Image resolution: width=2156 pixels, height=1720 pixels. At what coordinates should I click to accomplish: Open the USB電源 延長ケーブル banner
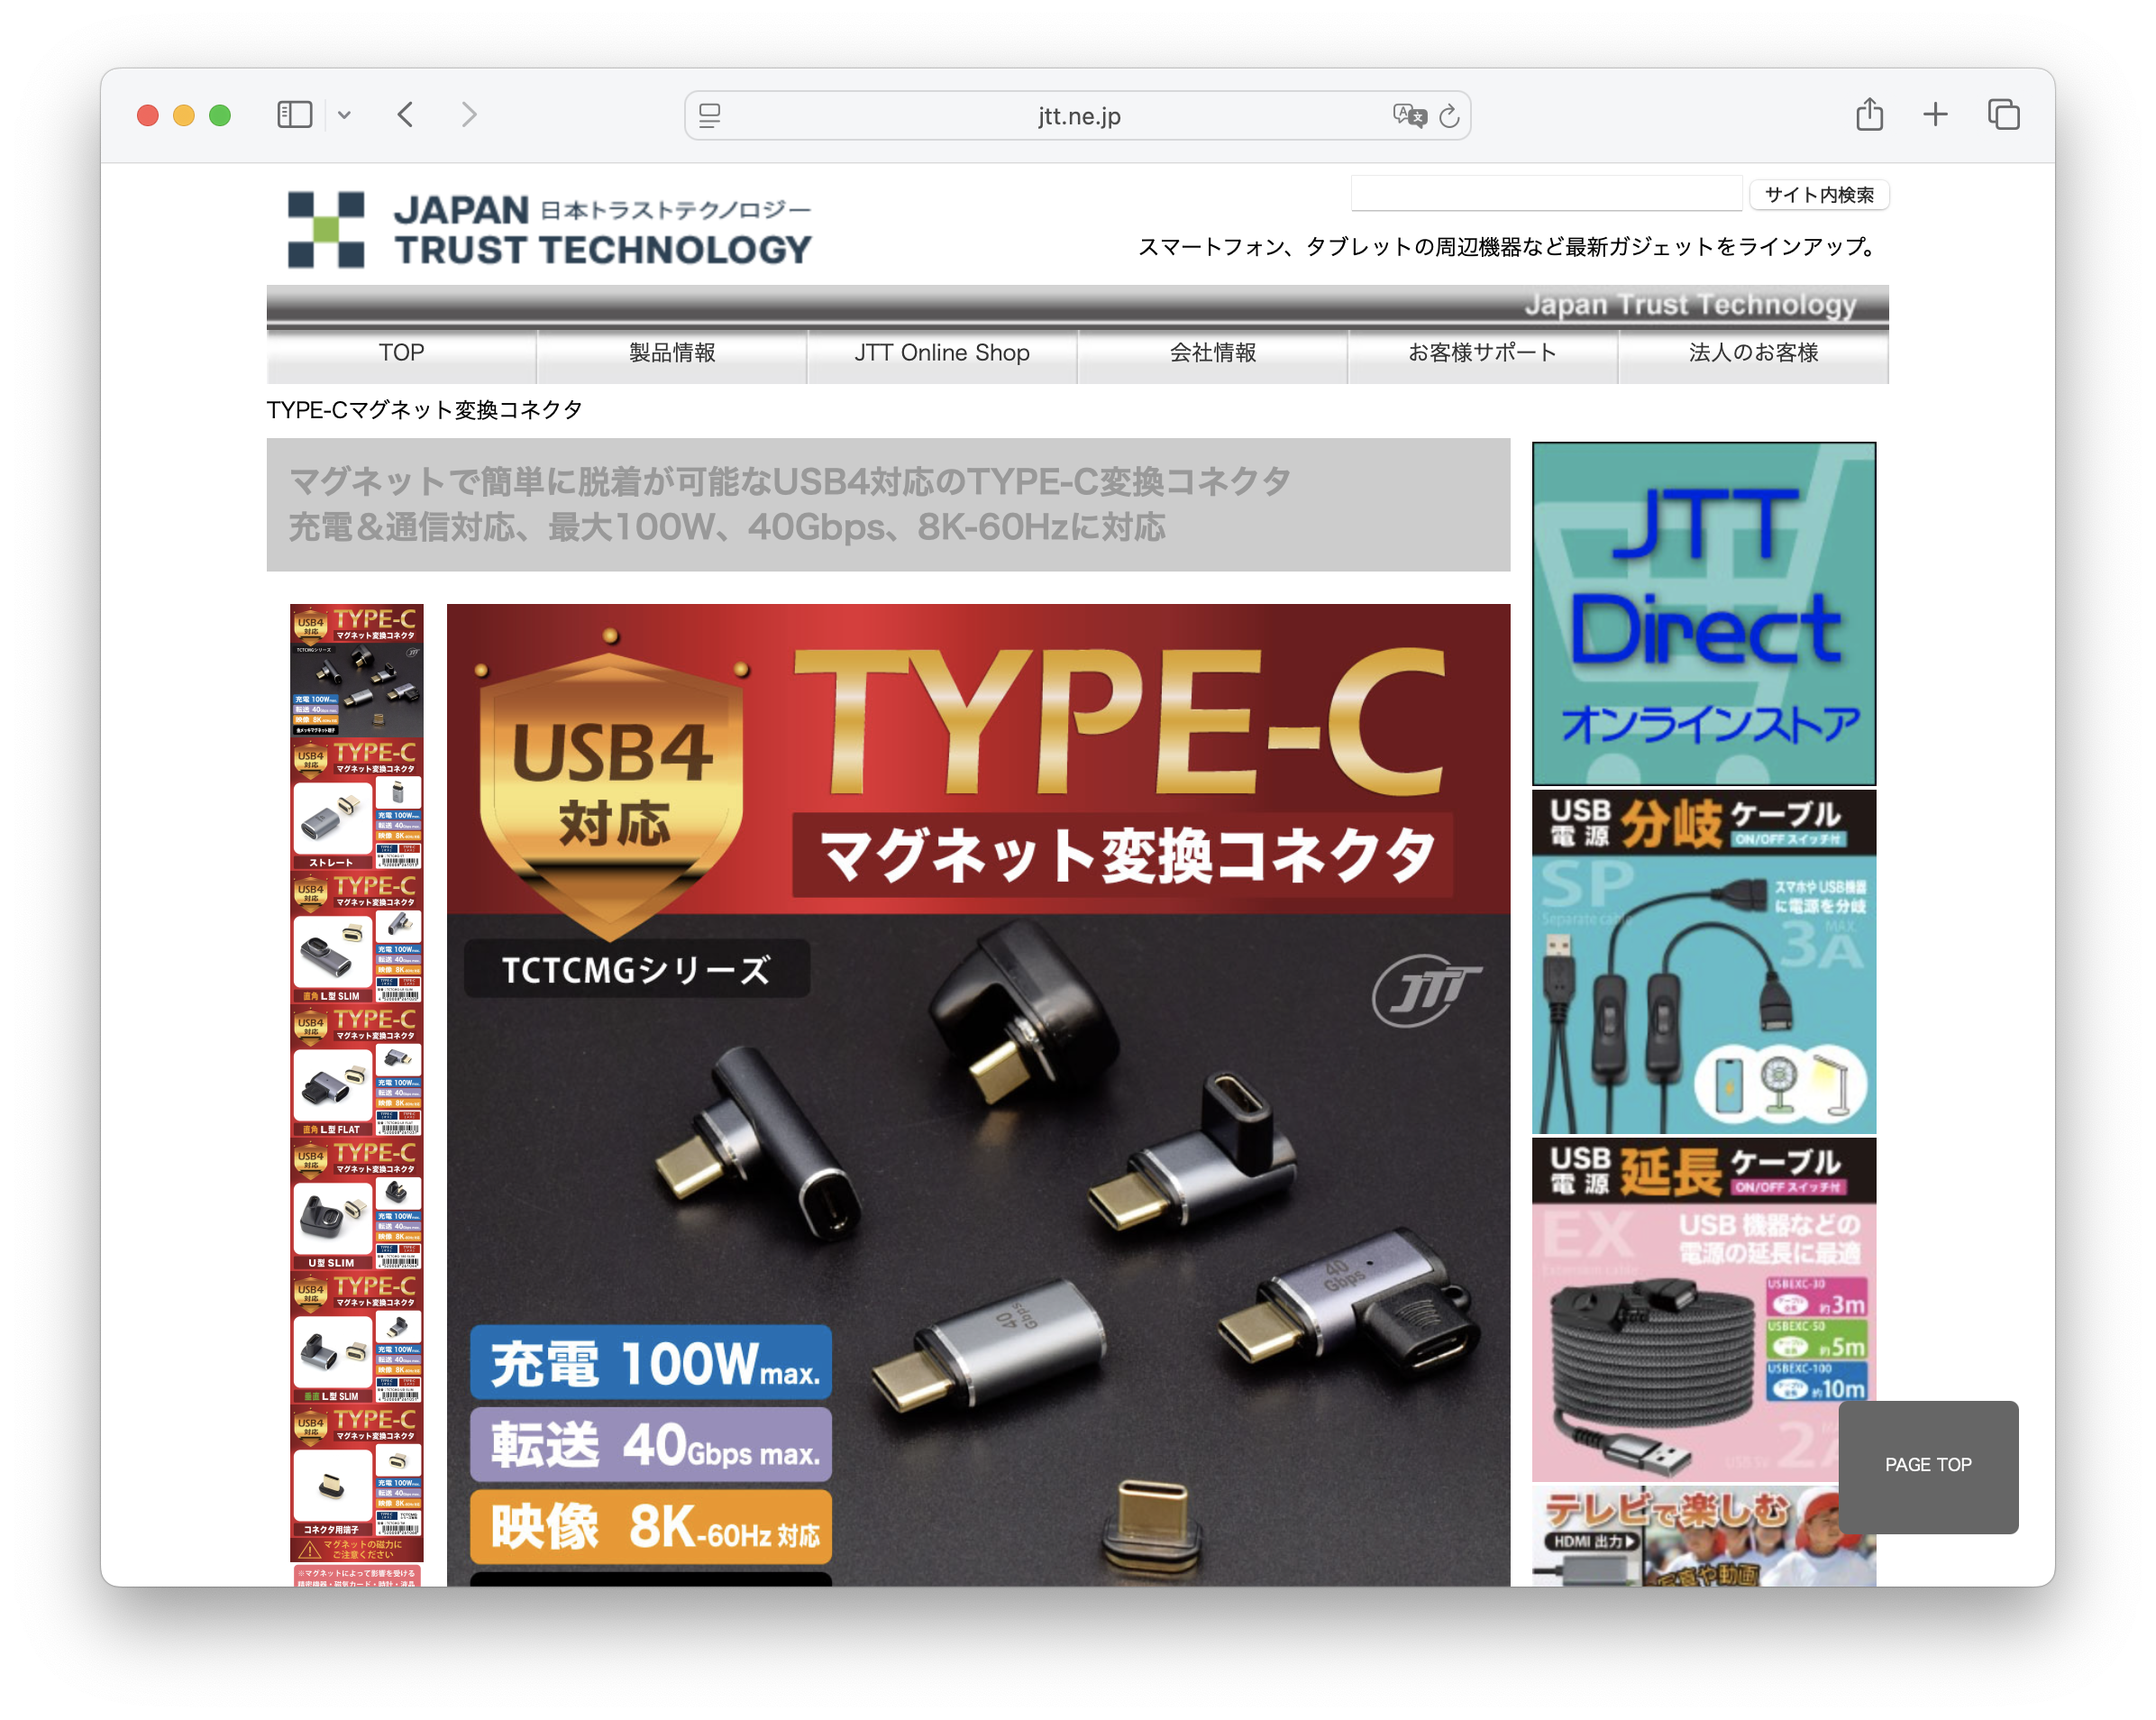[1704, 1310]
